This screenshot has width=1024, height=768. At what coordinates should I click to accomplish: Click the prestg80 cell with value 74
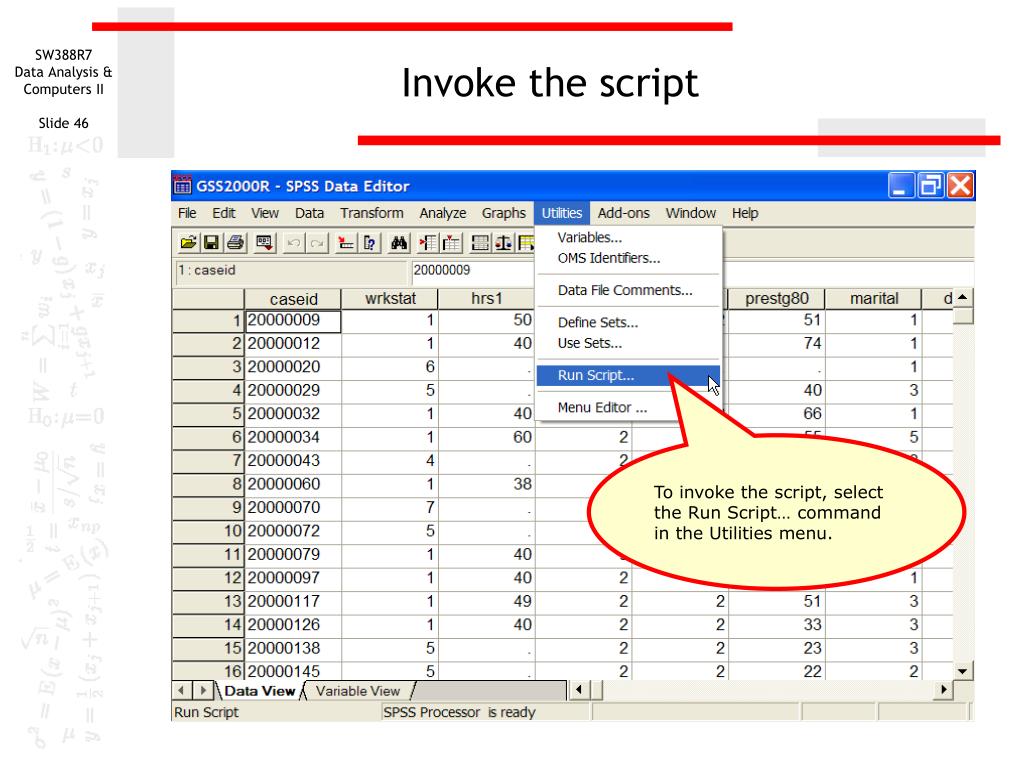(776, 344)
